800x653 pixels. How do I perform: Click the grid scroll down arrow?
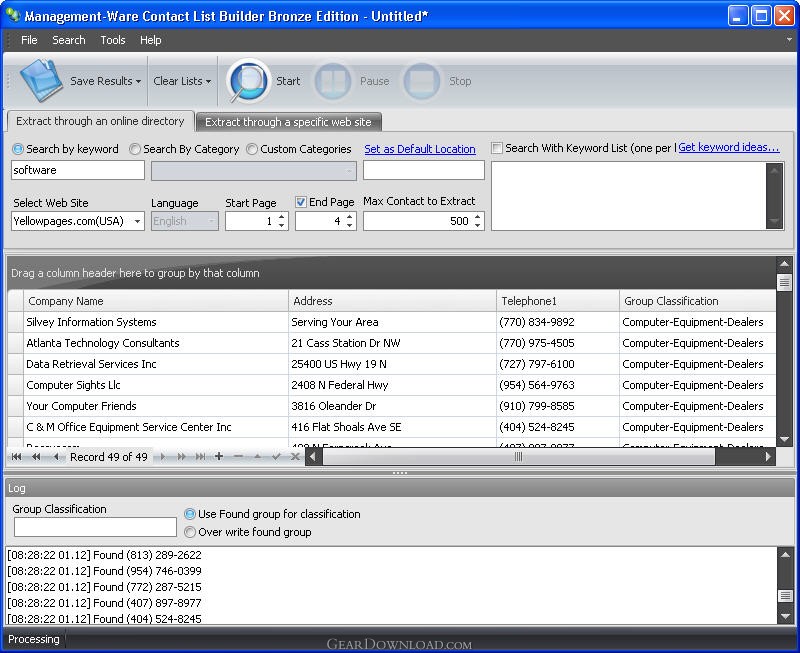pos(784,439)
